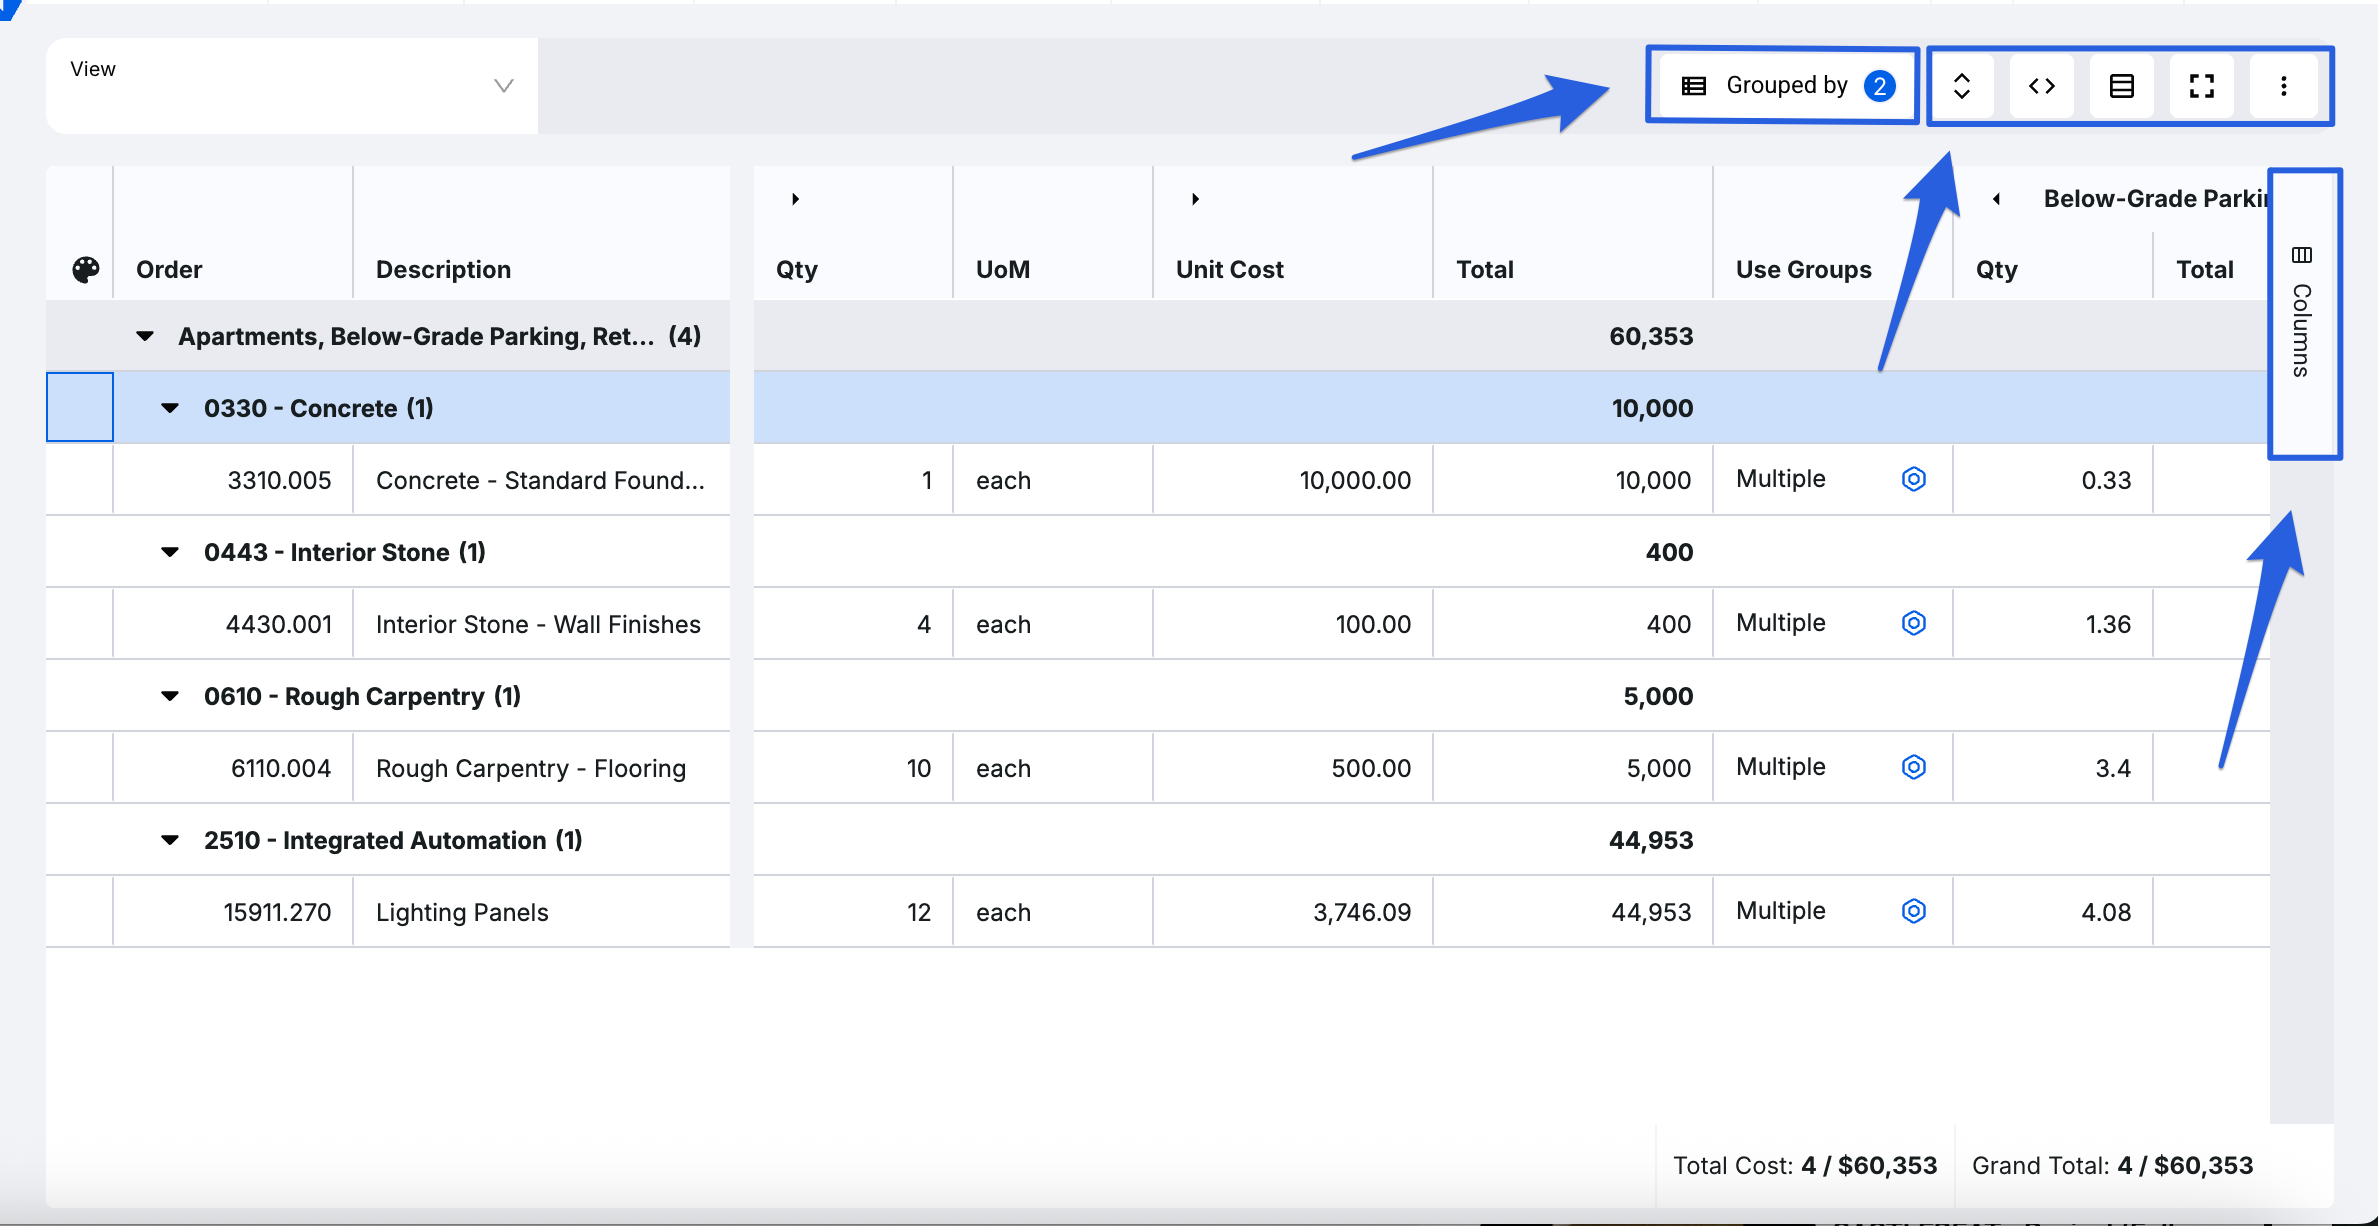Click the color palette icon in header
2378x1226 pixels.
click(x=86, y=269)
